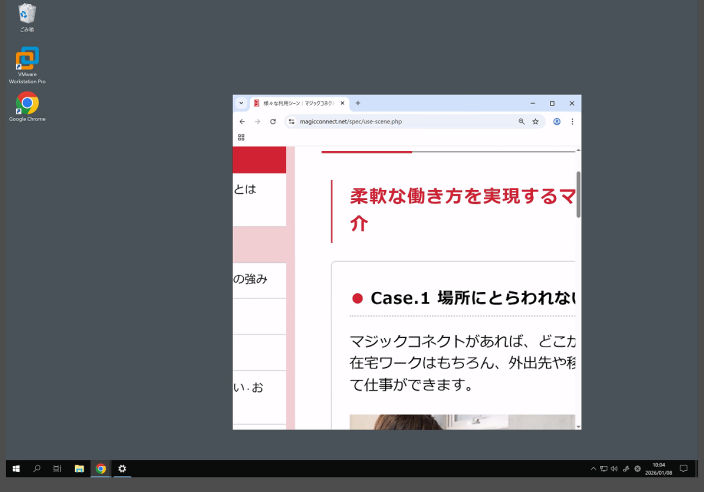The image size is (704, 492).
Task: Open the Recycle Bin desktop icon
Action: pyautogui.click(x=27, y=17)
